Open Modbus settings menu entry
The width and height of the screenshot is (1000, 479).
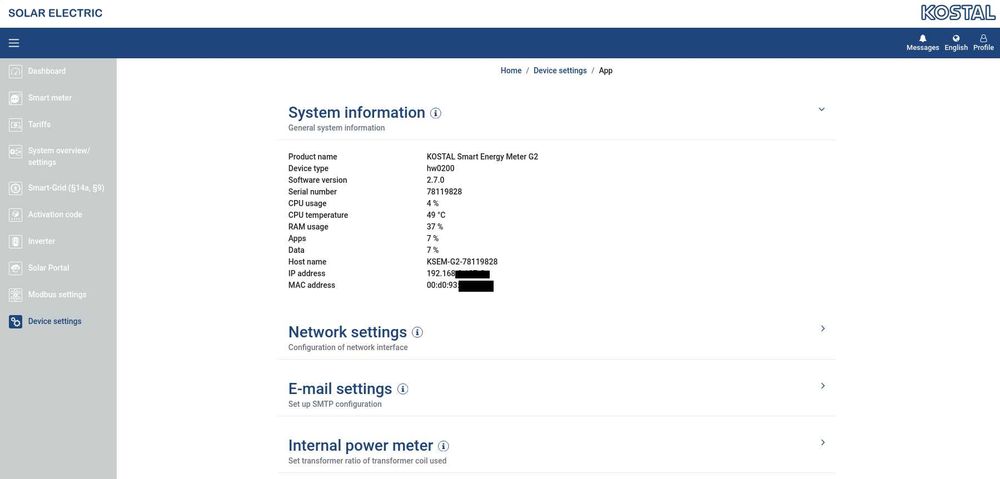(x=57, y=295)
